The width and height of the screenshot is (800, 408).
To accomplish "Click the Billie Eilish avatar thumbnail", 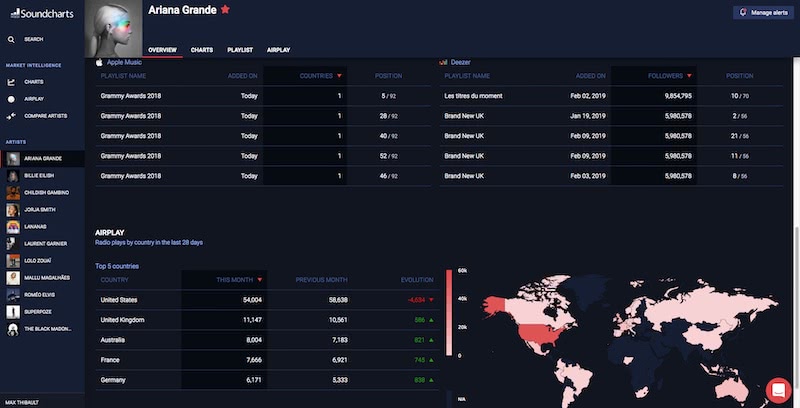I will pyautogui.click(x=12, y=176).
